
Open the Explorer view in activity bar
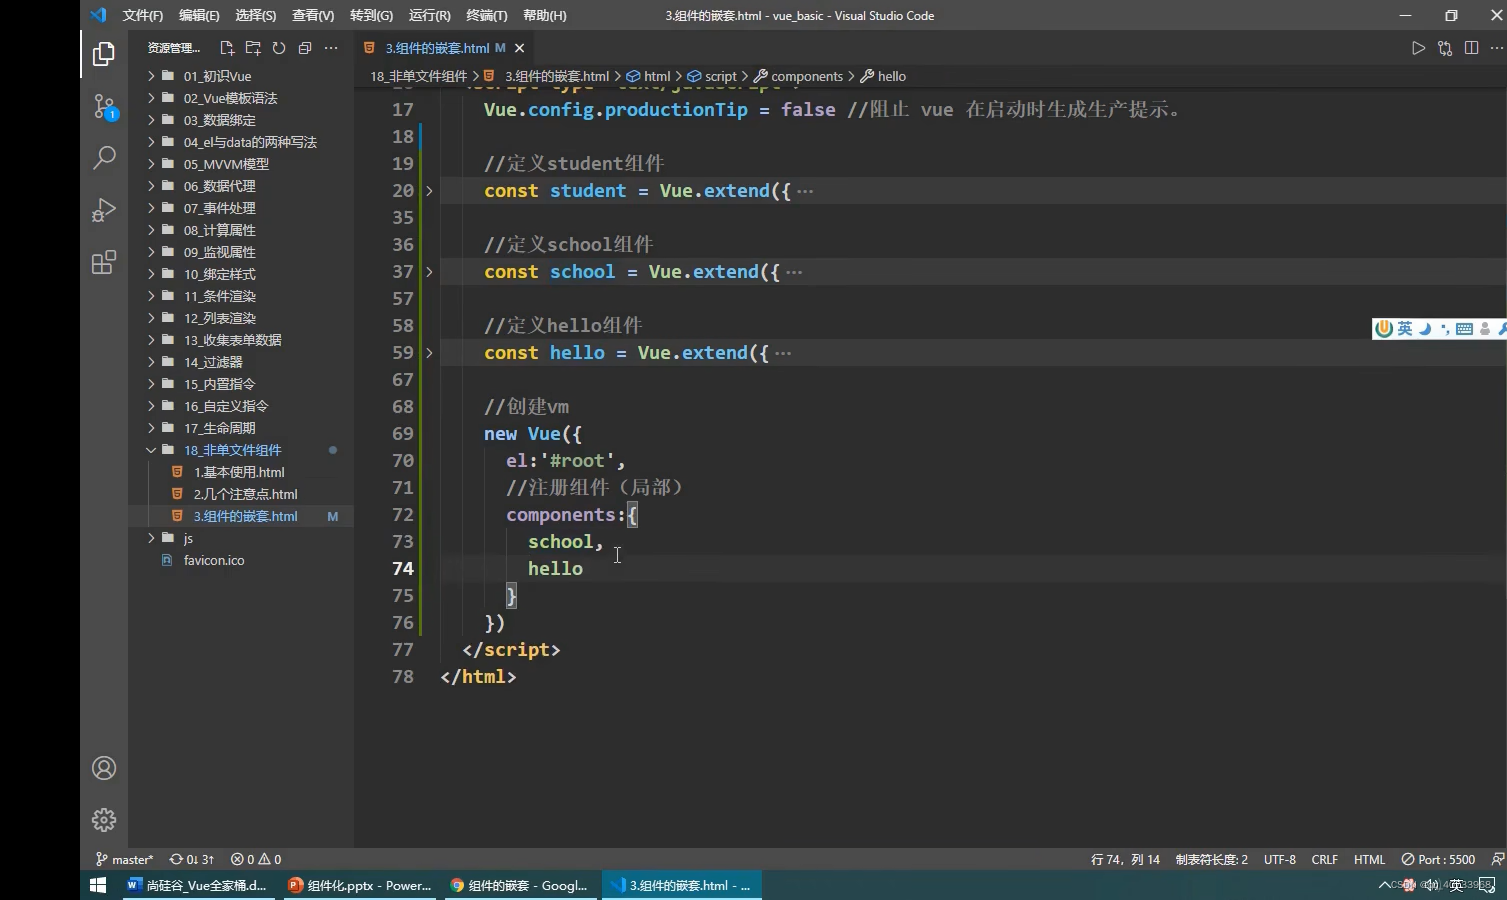pyautogui.click(x=104, y=54)
